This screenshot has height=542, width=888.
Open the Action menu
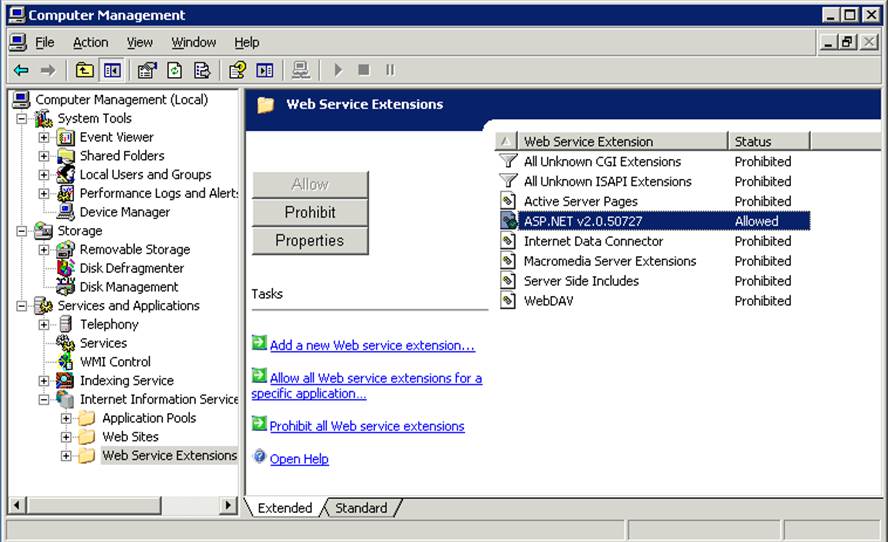point(90,42)
